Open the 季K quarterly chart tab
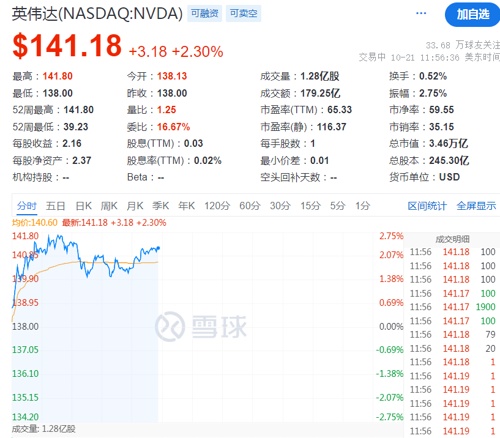 [160, 206]
